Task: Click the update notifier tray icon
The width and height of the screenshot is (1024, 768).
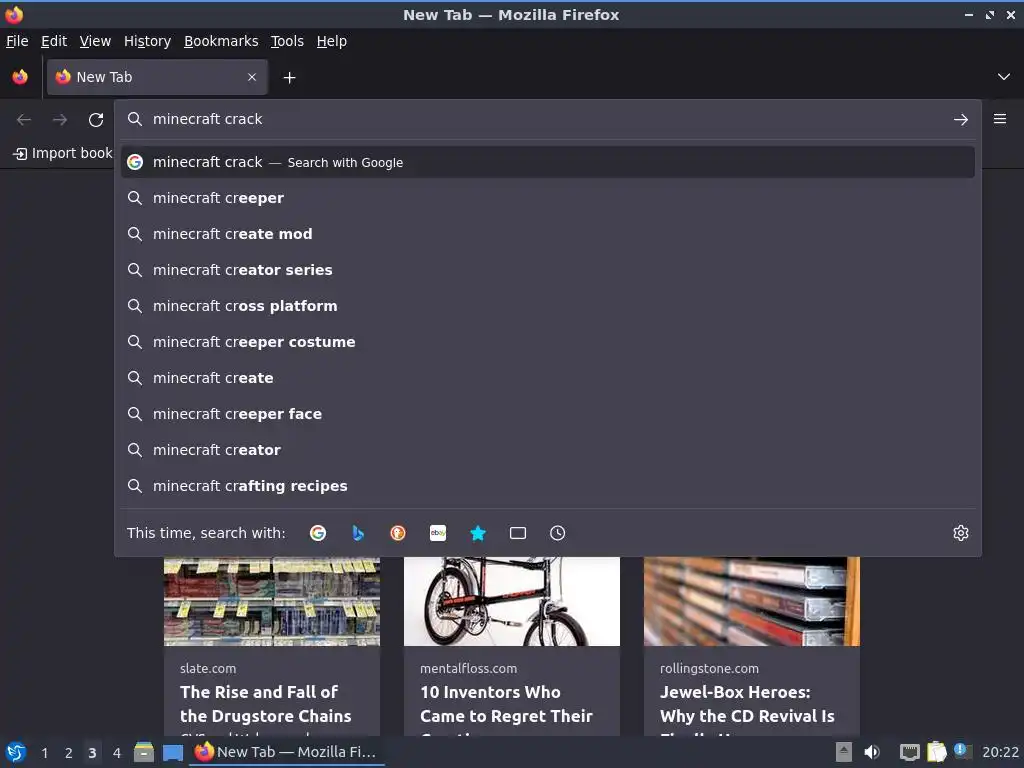Action: pyautogui.click(x=963, y=751)
